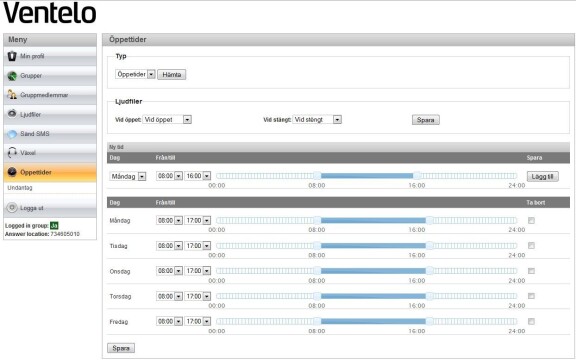The image size is (576, 360).
Task: Open Torsdag row 17:00 end dropdown
Action: (x=198, y=296)
